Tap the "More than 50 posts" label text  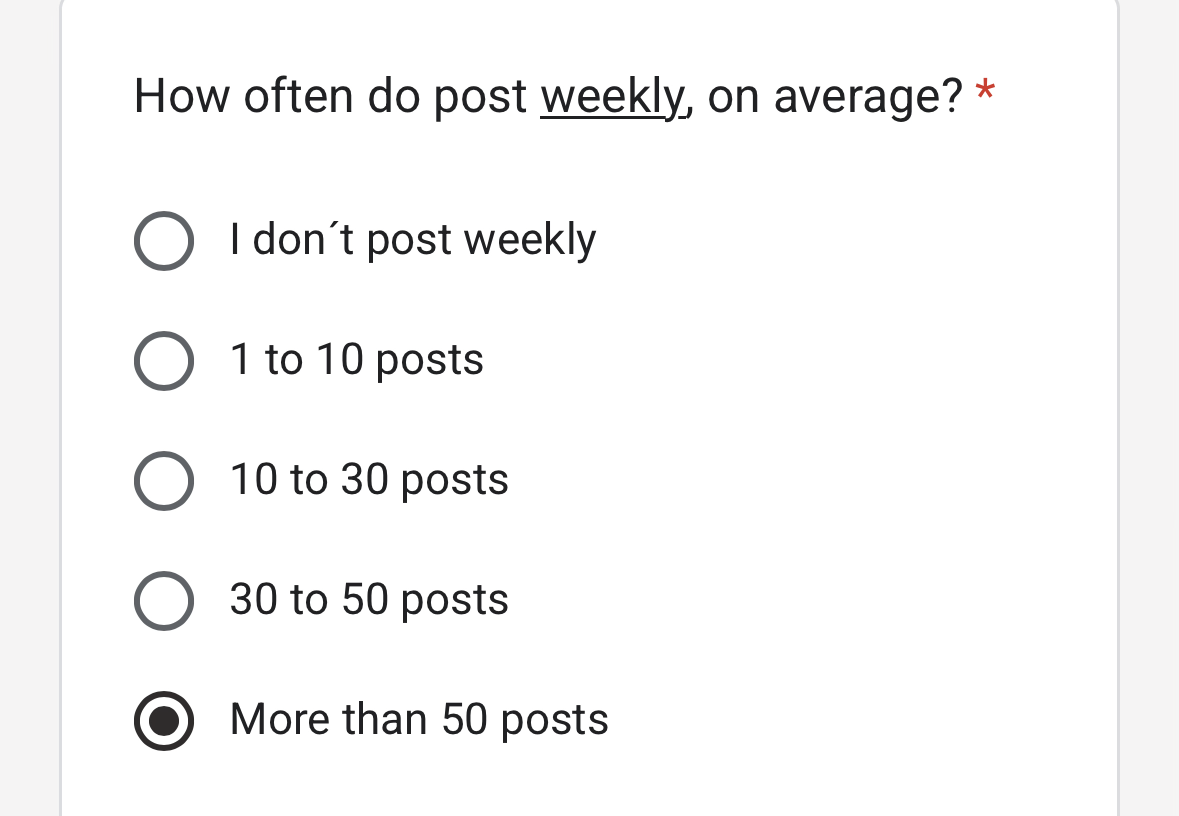pyautogui.click(x=419, y=721)
